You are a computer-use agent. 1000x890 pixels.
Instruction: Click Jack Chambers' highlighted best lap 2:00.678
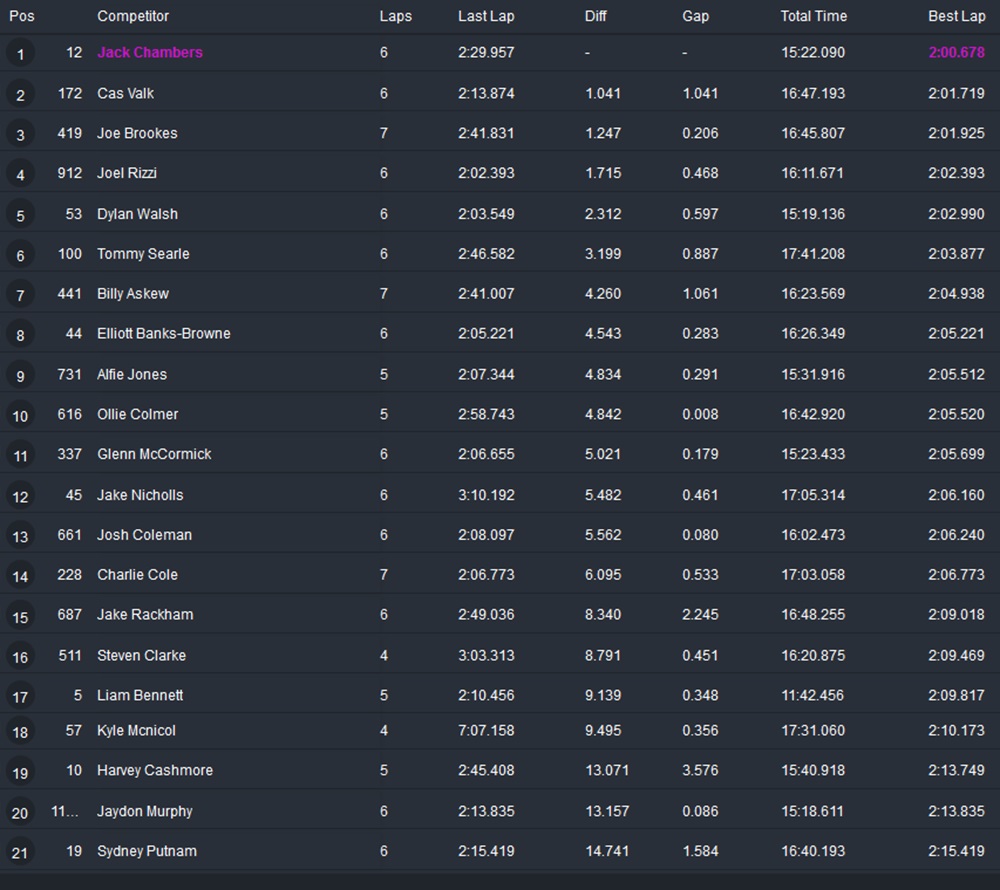[956, 52]
